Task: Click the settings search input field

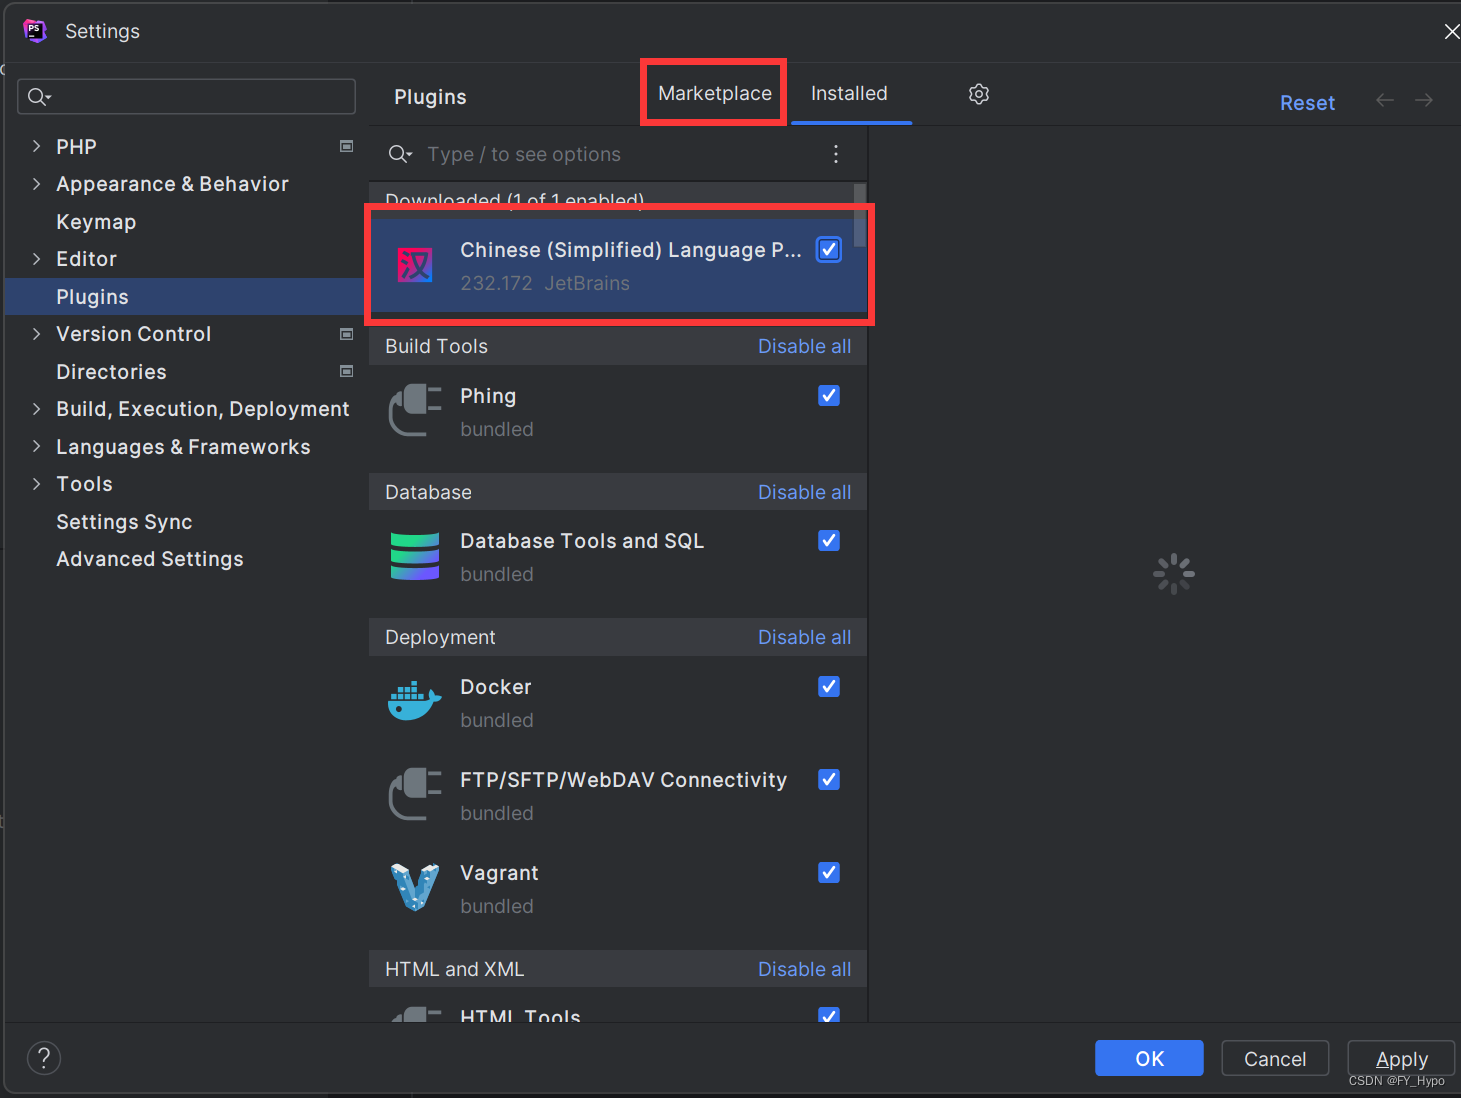Action: 187,97
